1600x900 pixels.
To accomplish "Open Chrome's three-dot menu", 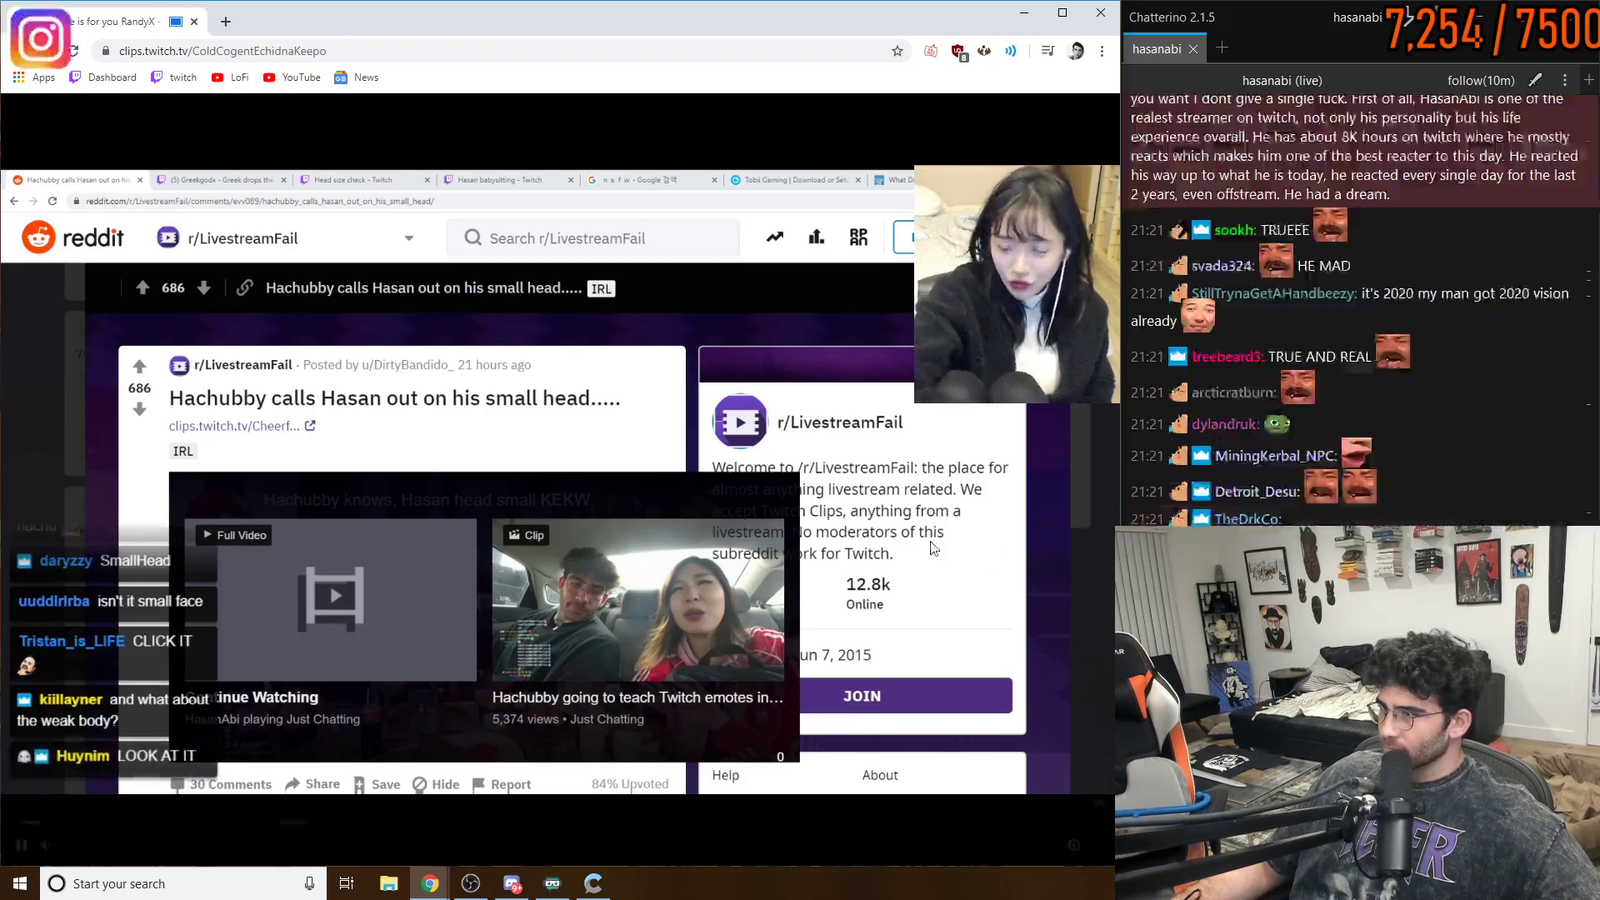I will tap(1102, 51).
